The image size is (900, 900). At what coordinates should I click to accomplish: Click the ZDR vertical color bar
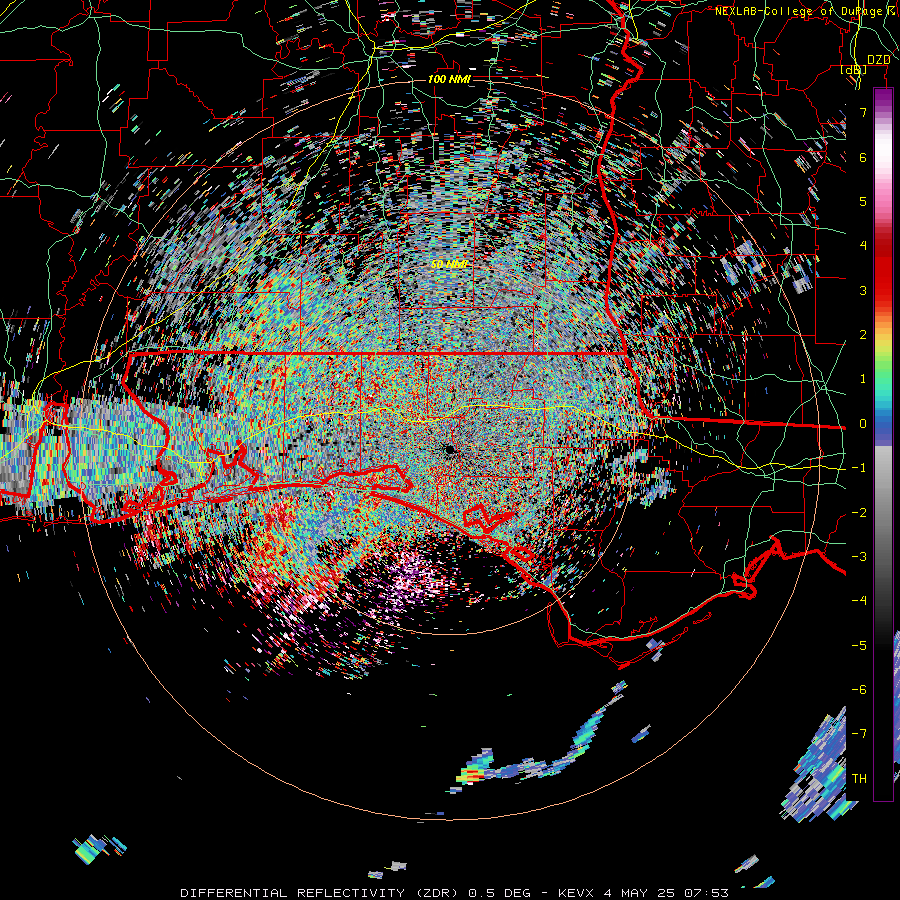[883, 445]
